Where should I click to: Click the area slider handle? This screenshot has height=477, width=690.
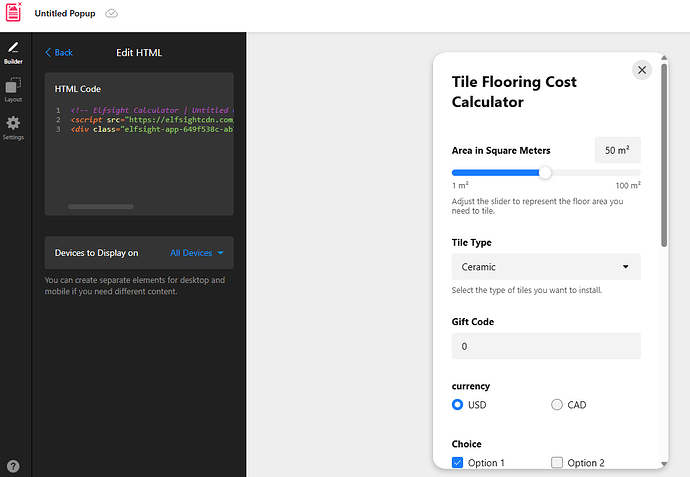(545, 172)
